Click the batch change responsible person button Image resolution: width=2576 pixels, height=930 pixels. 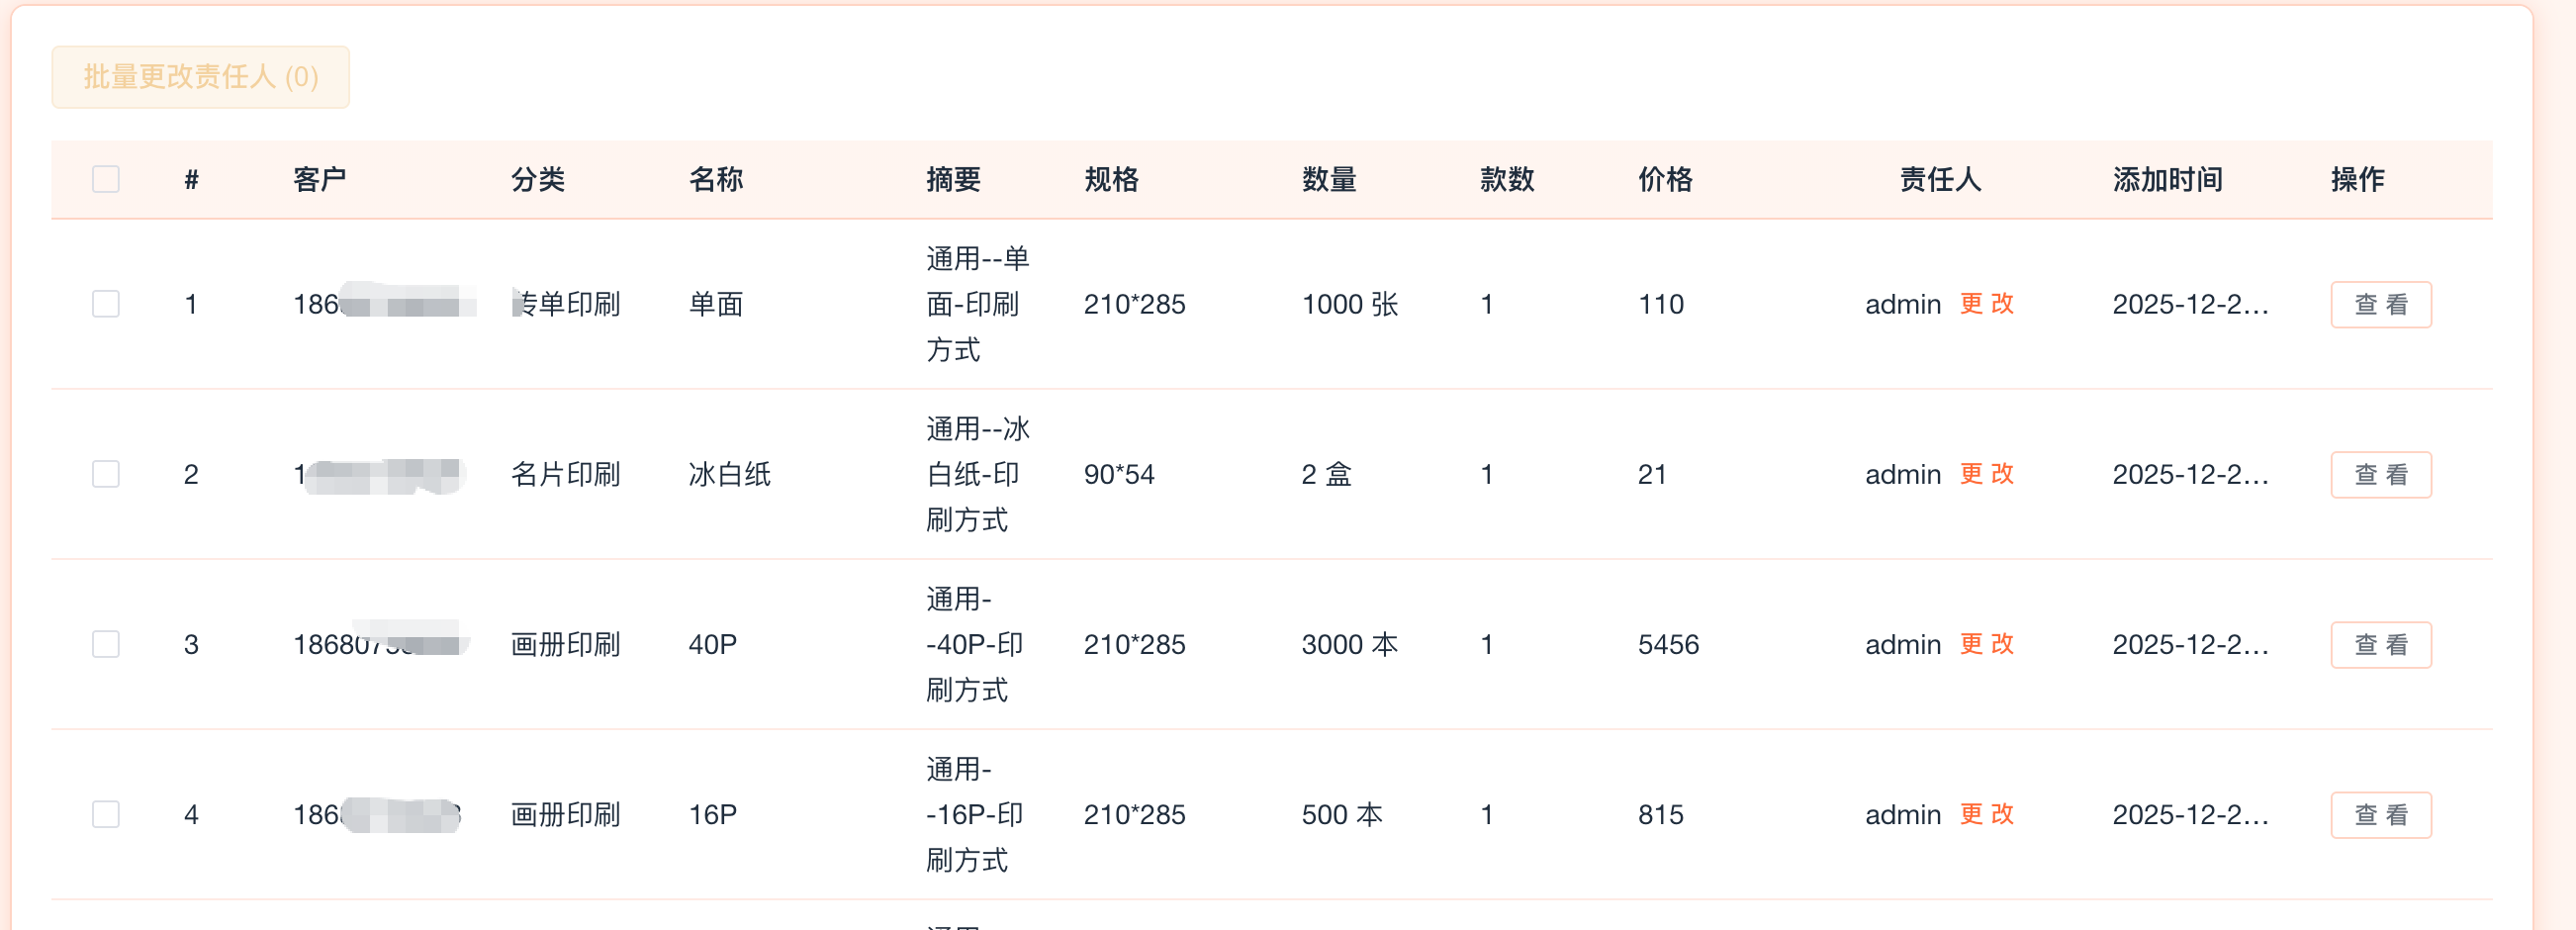tap(200, 77)
